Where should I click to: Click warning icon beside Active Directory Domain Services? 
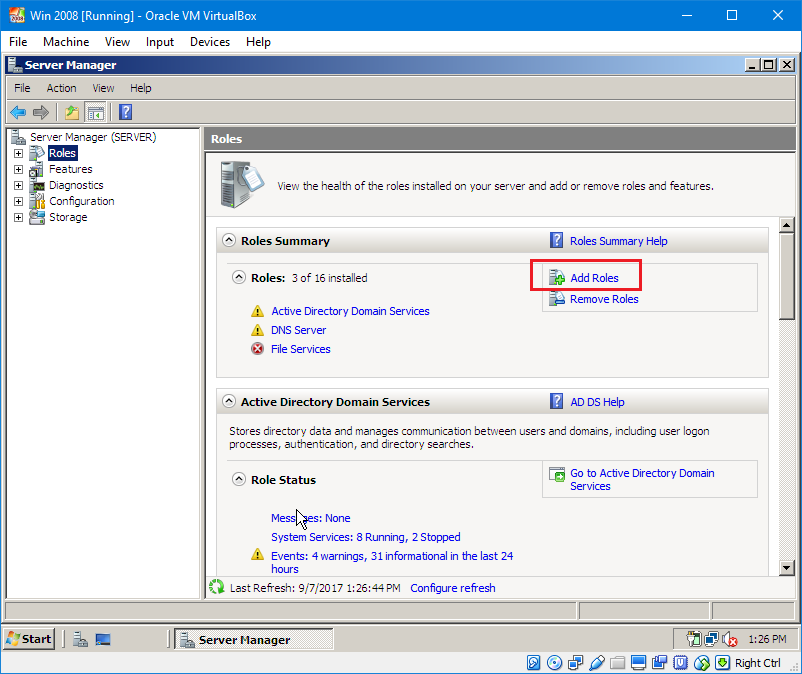[257, 311]
